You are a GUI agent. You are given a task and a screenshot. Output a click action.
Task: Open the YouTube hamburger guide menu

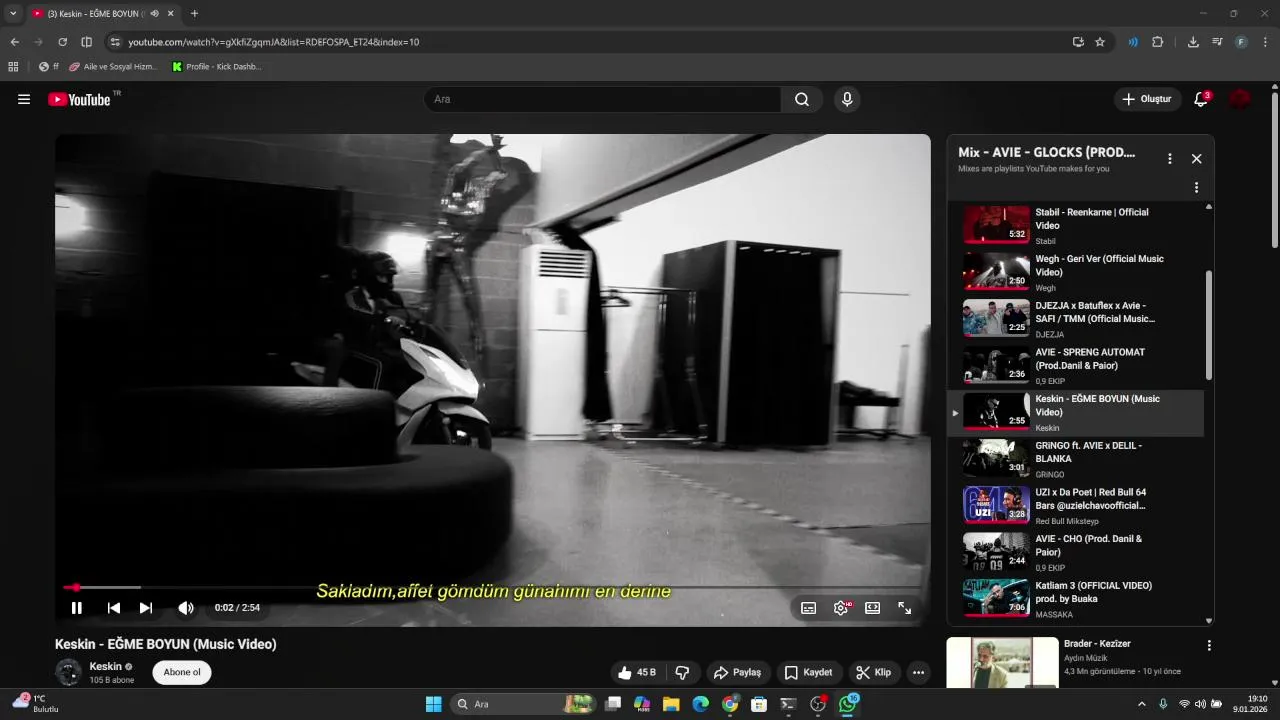[x=24, y=99]
